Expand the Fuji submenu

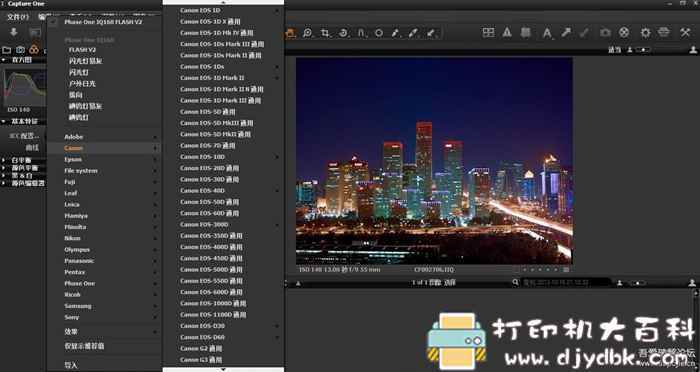(104, 182)
